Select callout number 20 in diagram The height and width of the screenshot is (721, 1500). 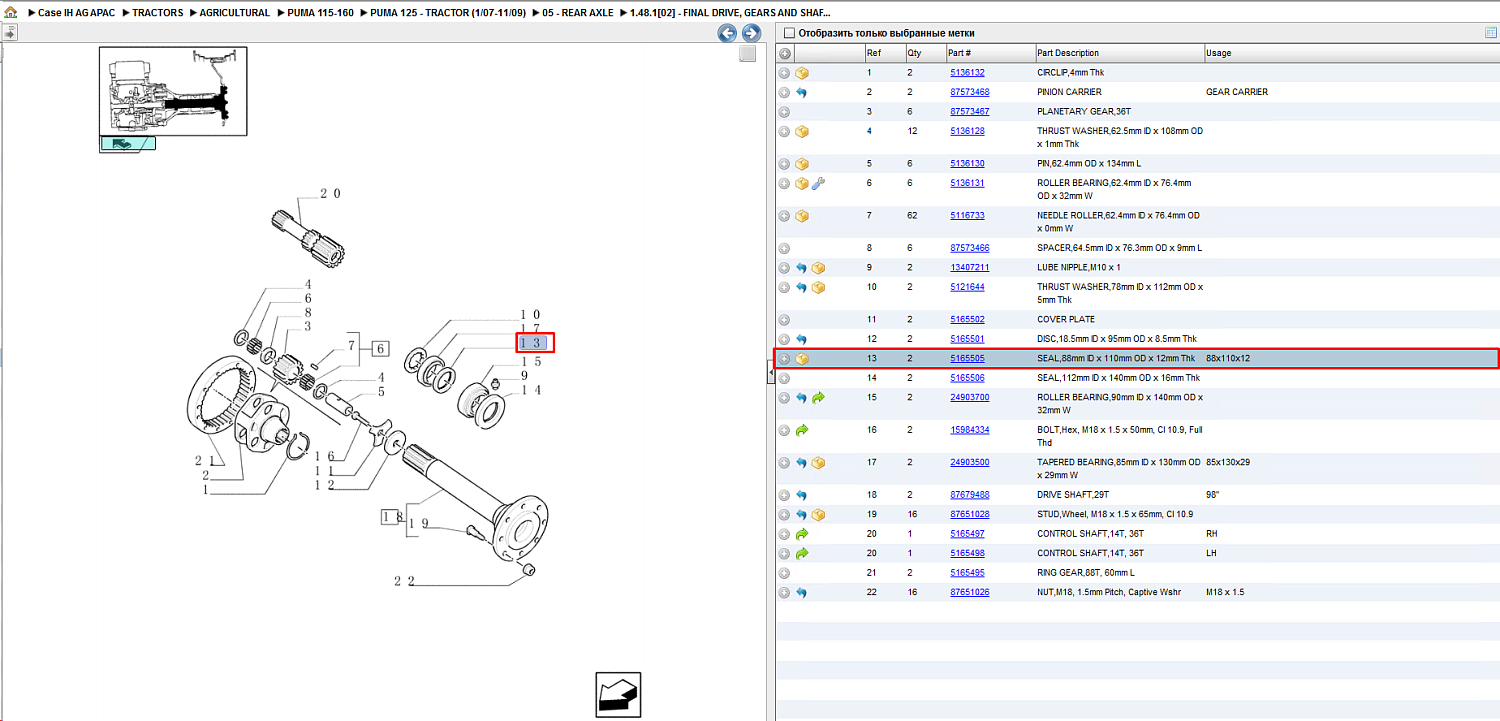click(x=330, y=194)
